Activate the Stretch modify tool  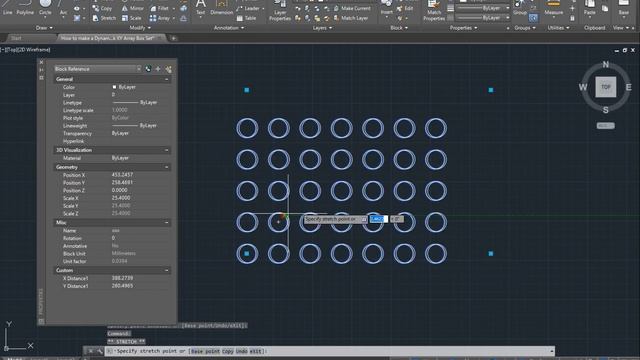pyautogui.click(x=104, y=18)
